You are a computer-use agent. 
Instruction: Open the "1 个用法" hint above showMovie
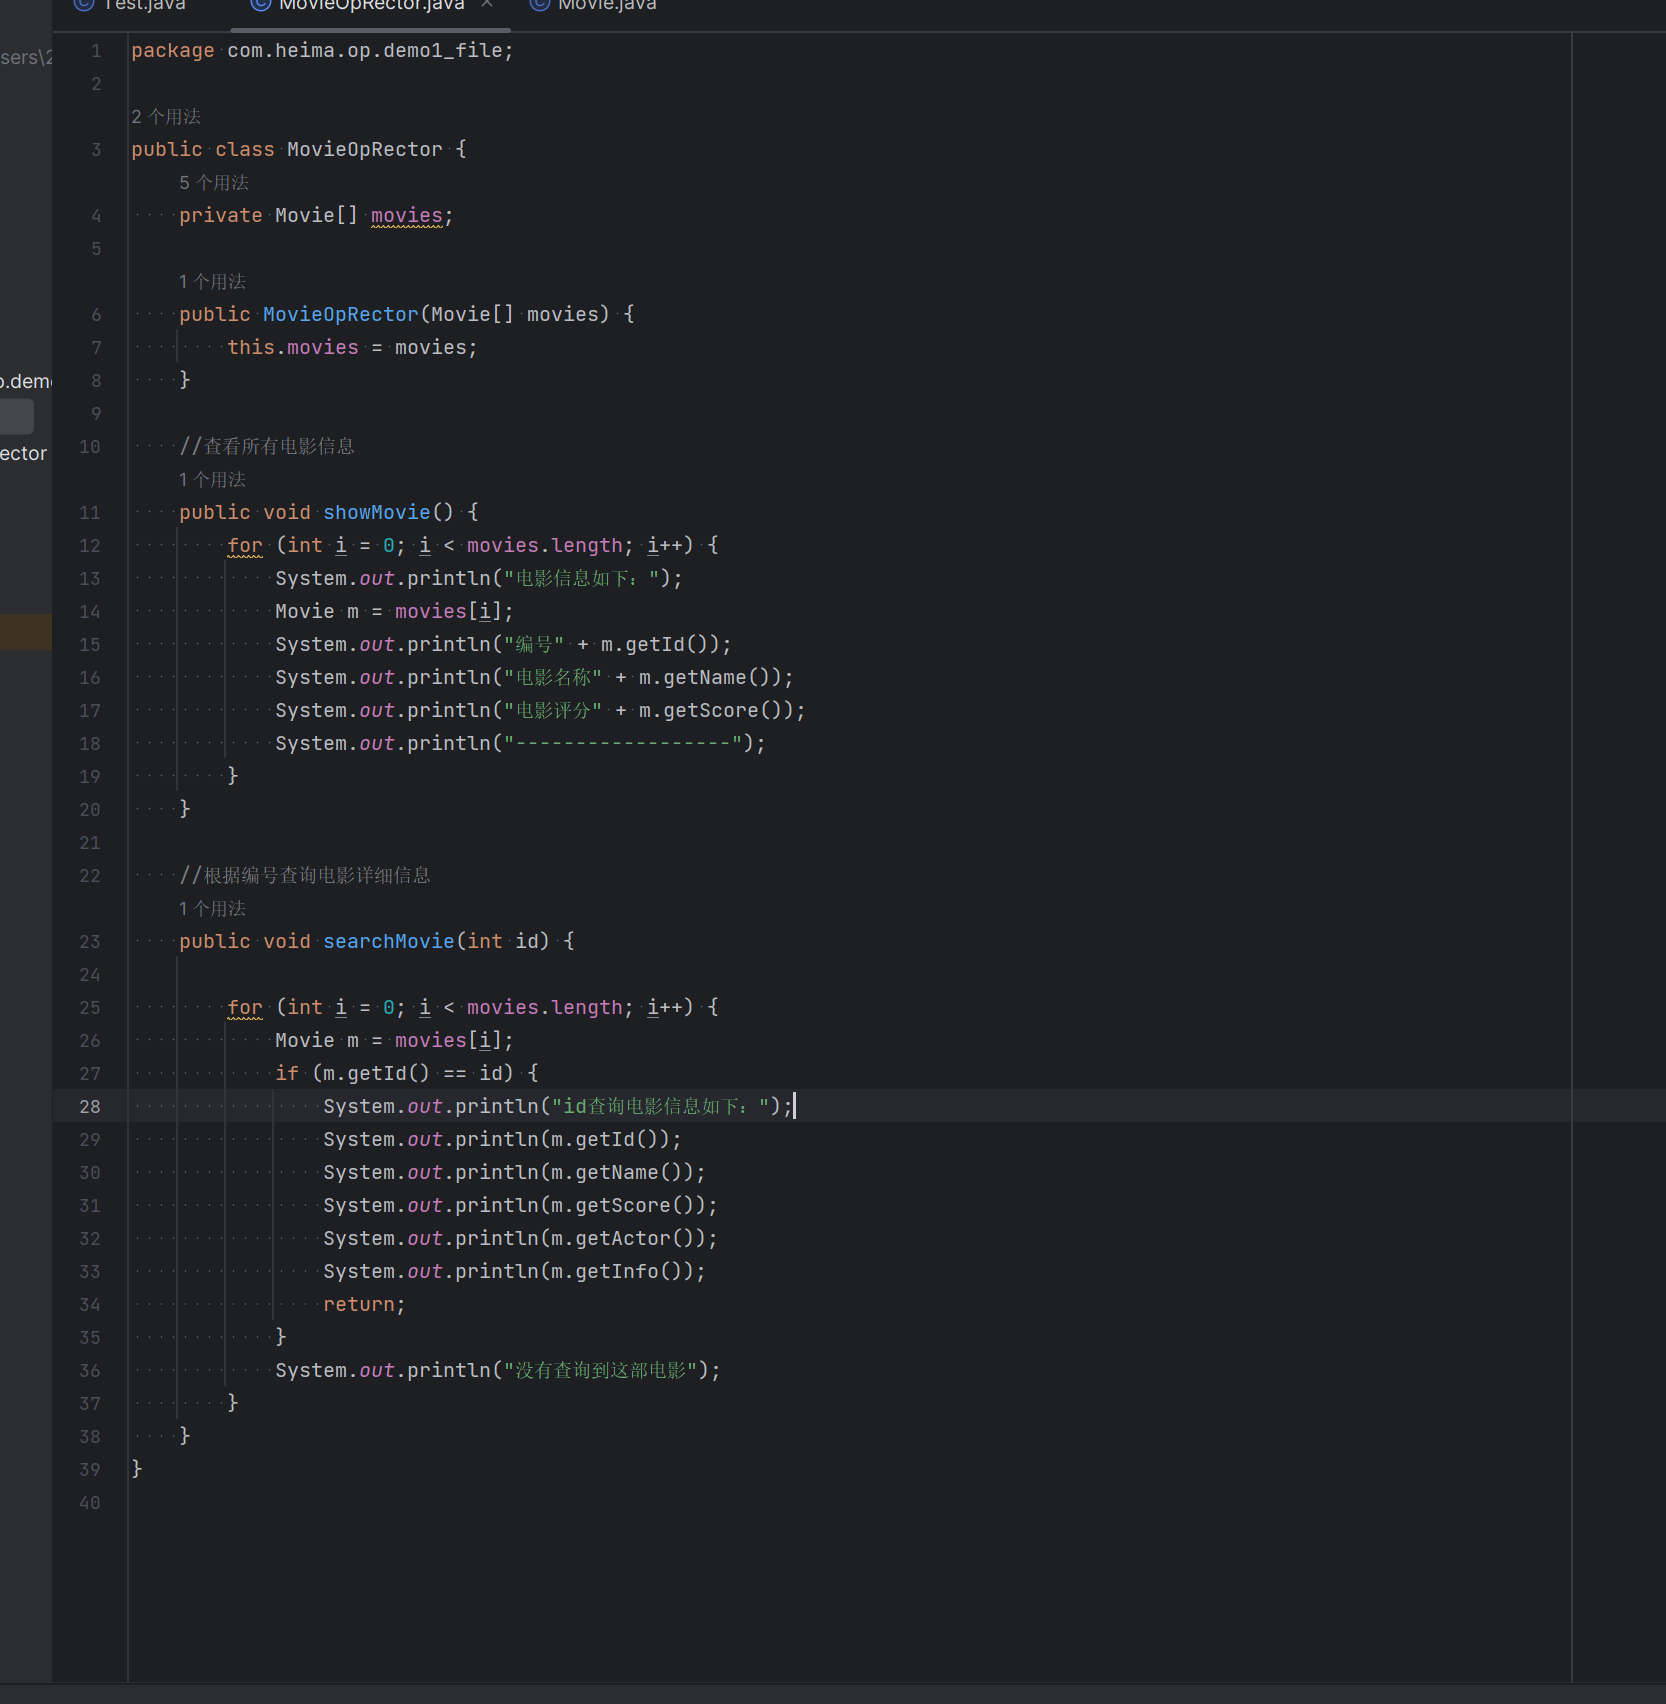pyautogui.click(x=212, y=480)
